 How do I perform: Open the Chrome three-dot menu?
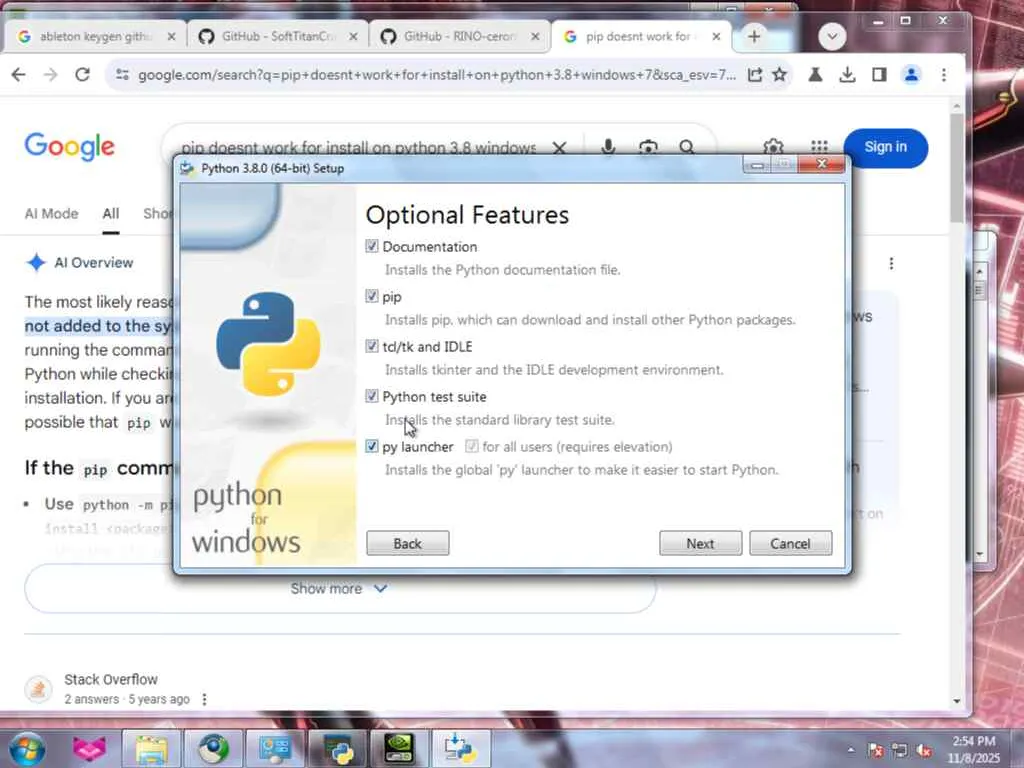944,74
